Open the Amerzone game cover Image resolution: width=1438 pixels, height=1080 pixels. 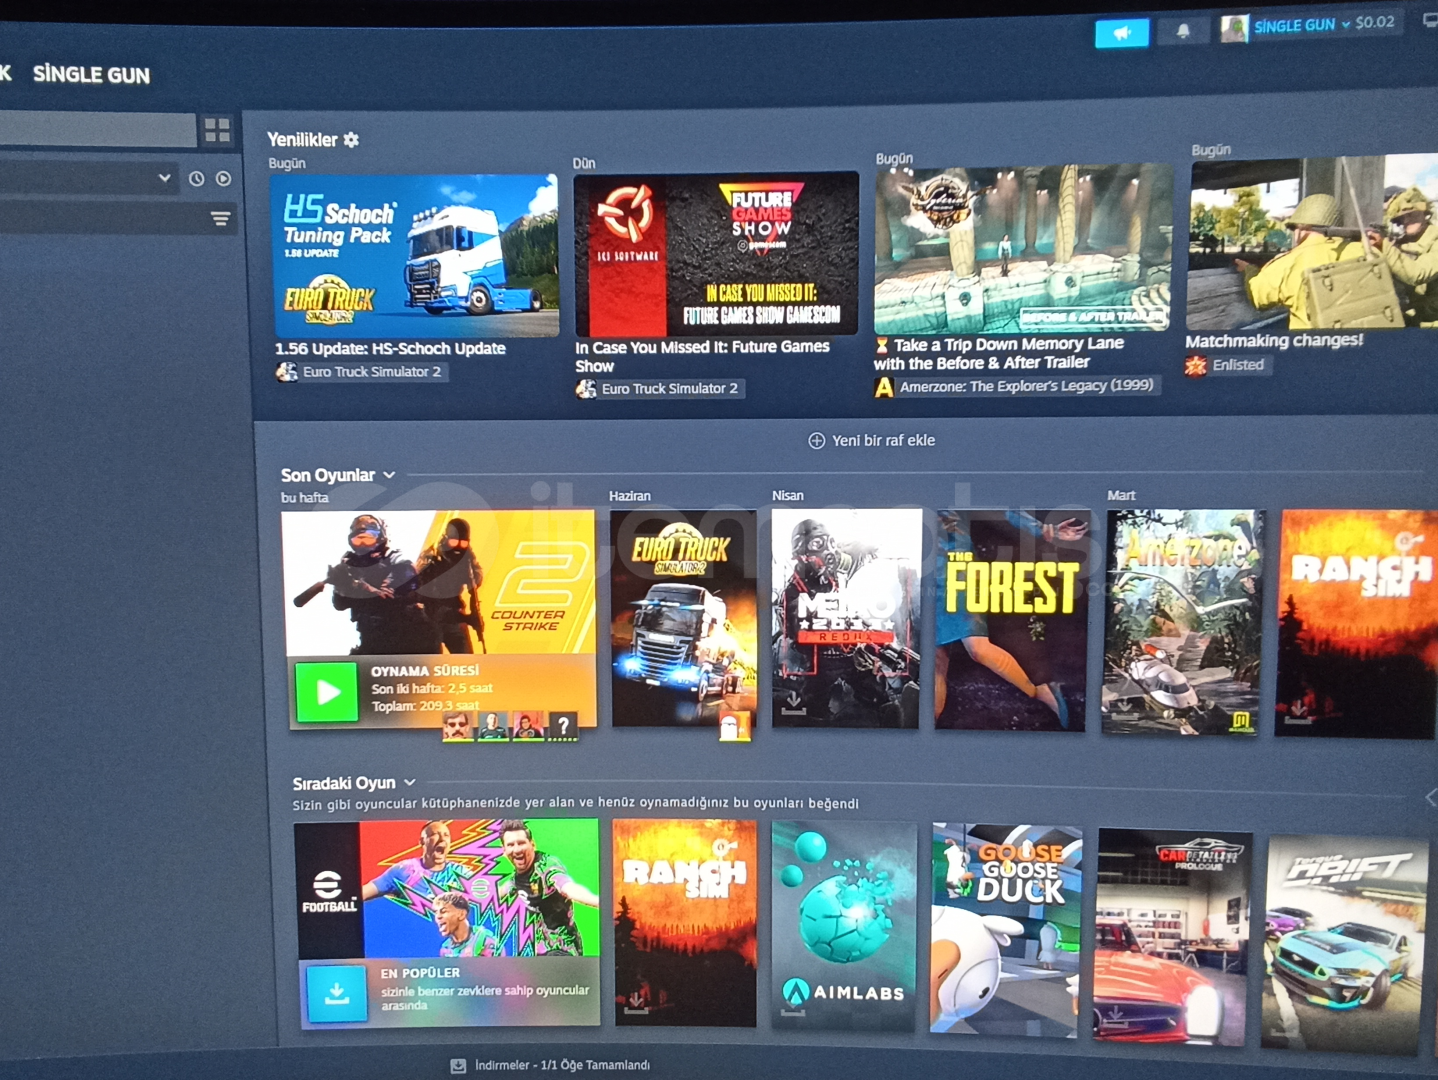(x=1183, y=622)
